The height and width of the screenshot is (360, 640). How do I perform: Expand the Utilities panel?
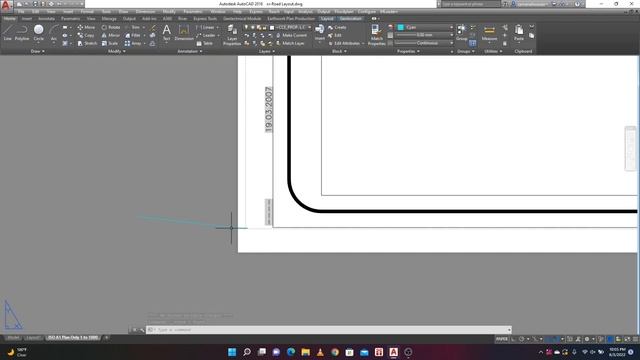[492, 51]
